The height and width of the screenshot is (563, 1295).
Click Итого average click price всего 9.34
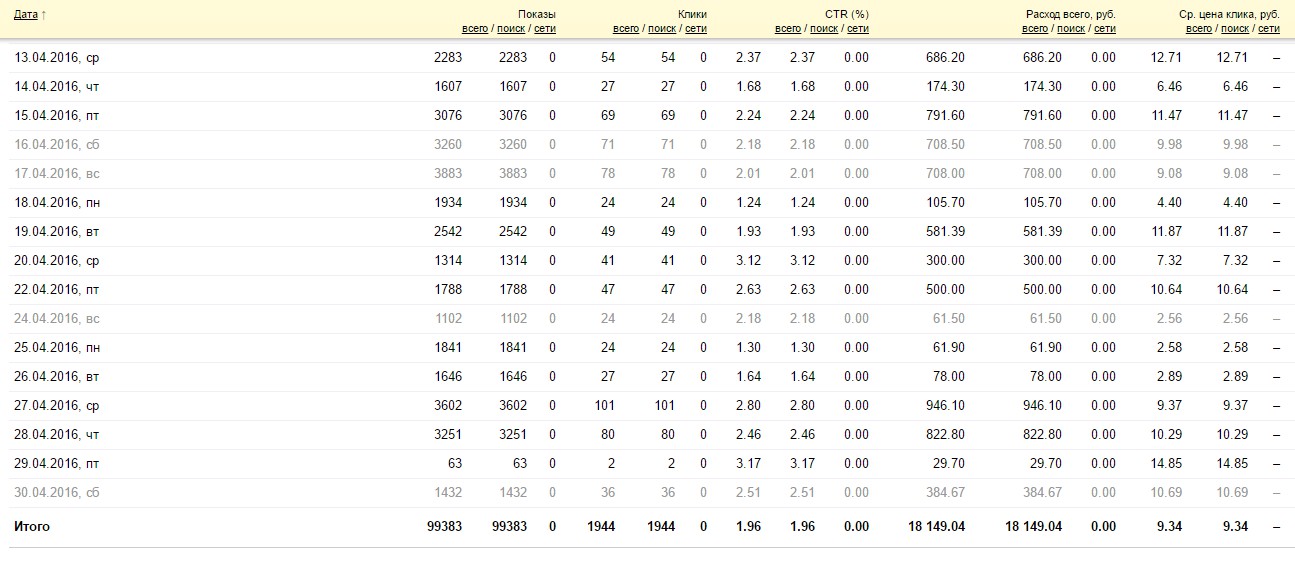pos(1169,527)
